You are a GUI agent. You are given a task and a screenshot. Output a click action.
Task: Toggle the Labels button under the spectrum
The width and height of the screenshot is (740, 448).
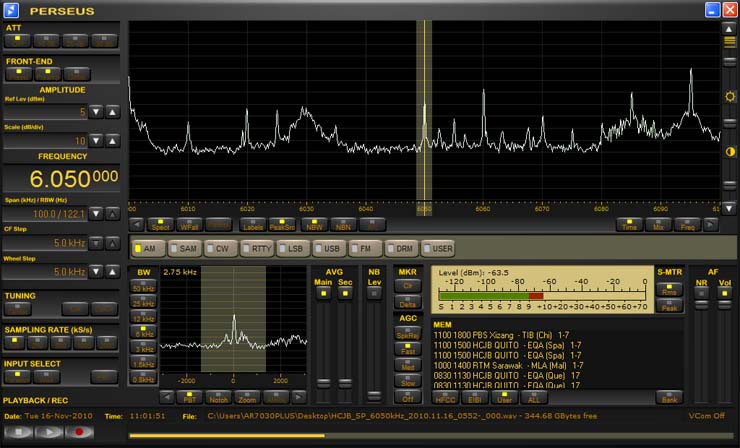[x=253, y=225]
